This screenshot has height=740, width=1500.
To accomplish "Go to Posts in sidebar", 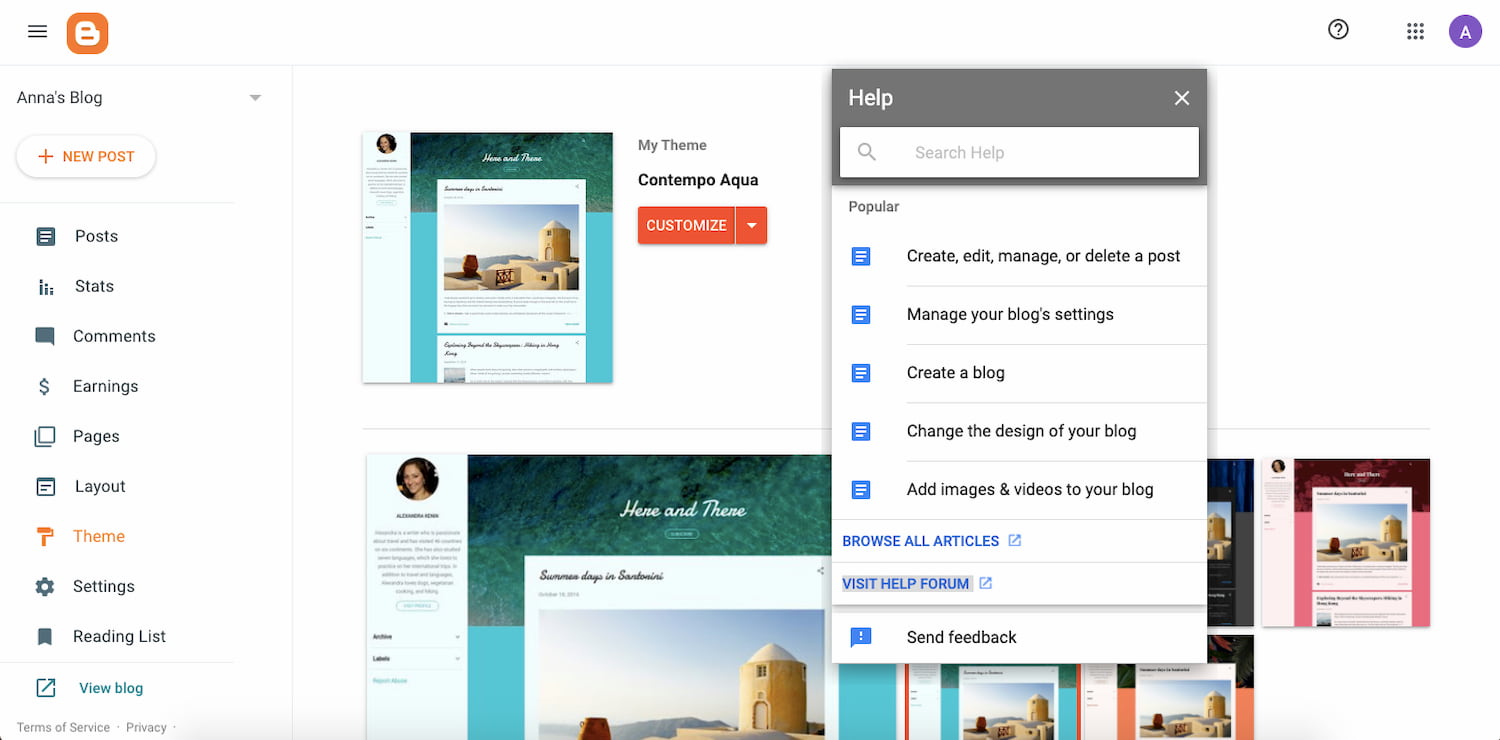I will coord(96,237).
